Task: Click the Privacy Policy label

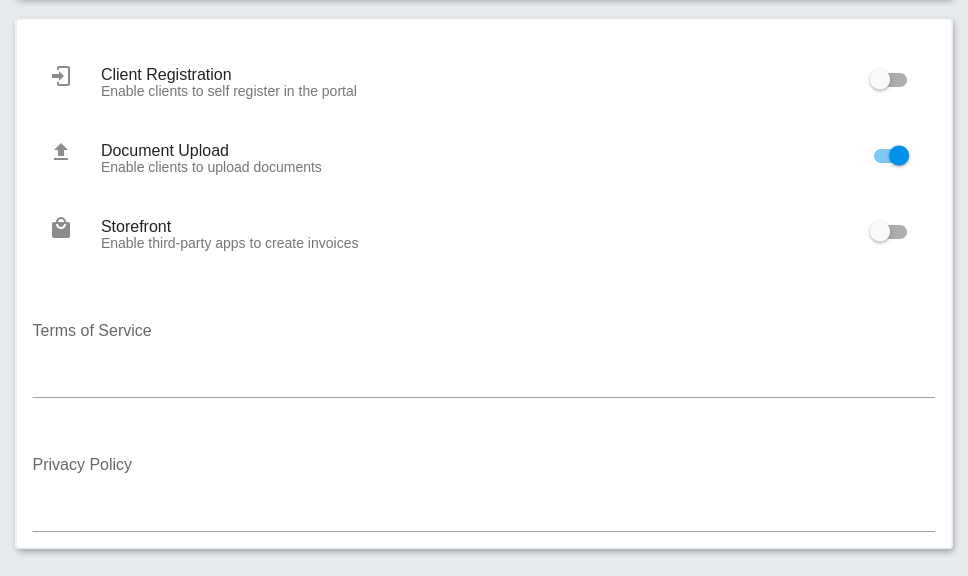Action: pos(82,464)
